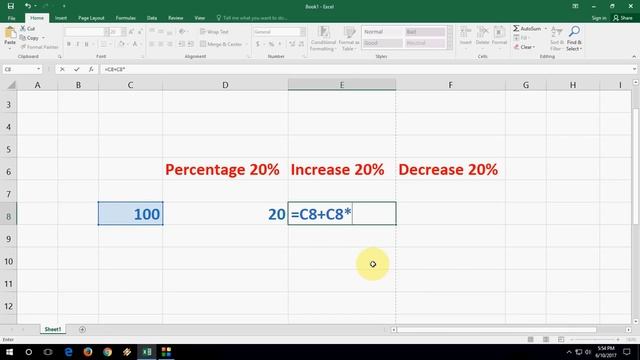Viewport: 640px width, 360px height.
Task: Click the Percent Style icon
Action: (271, 44)
